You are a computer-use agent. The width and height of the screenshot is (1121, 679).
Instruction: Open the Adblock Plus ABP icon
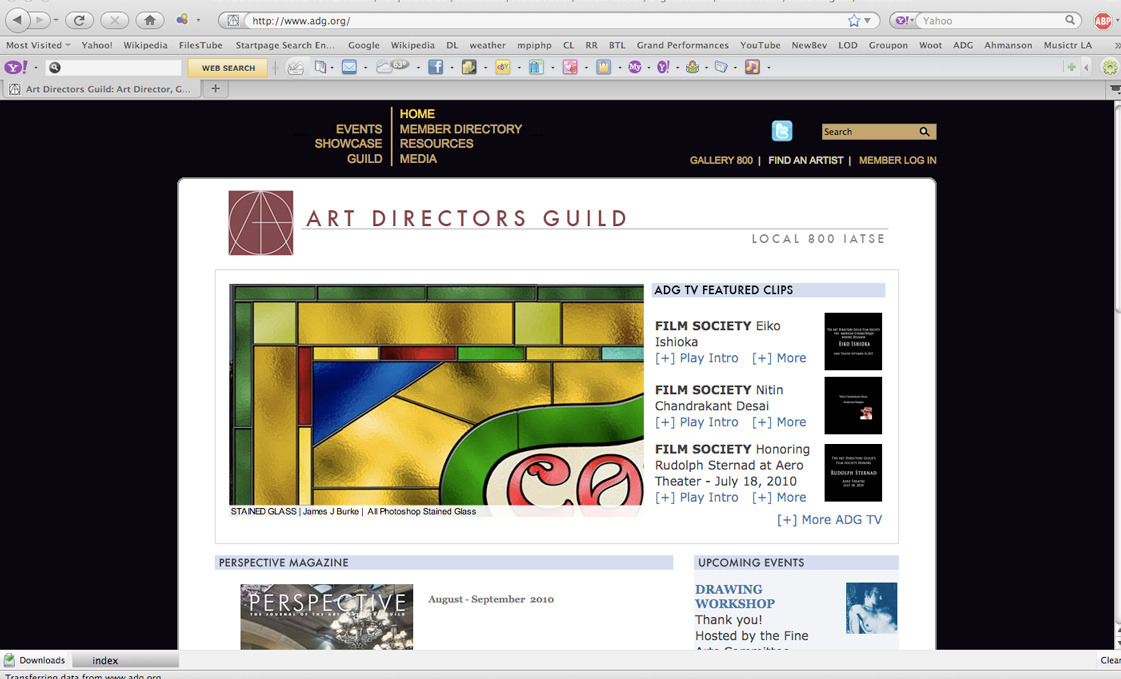pyautogui.click(x=1103, y=21)
